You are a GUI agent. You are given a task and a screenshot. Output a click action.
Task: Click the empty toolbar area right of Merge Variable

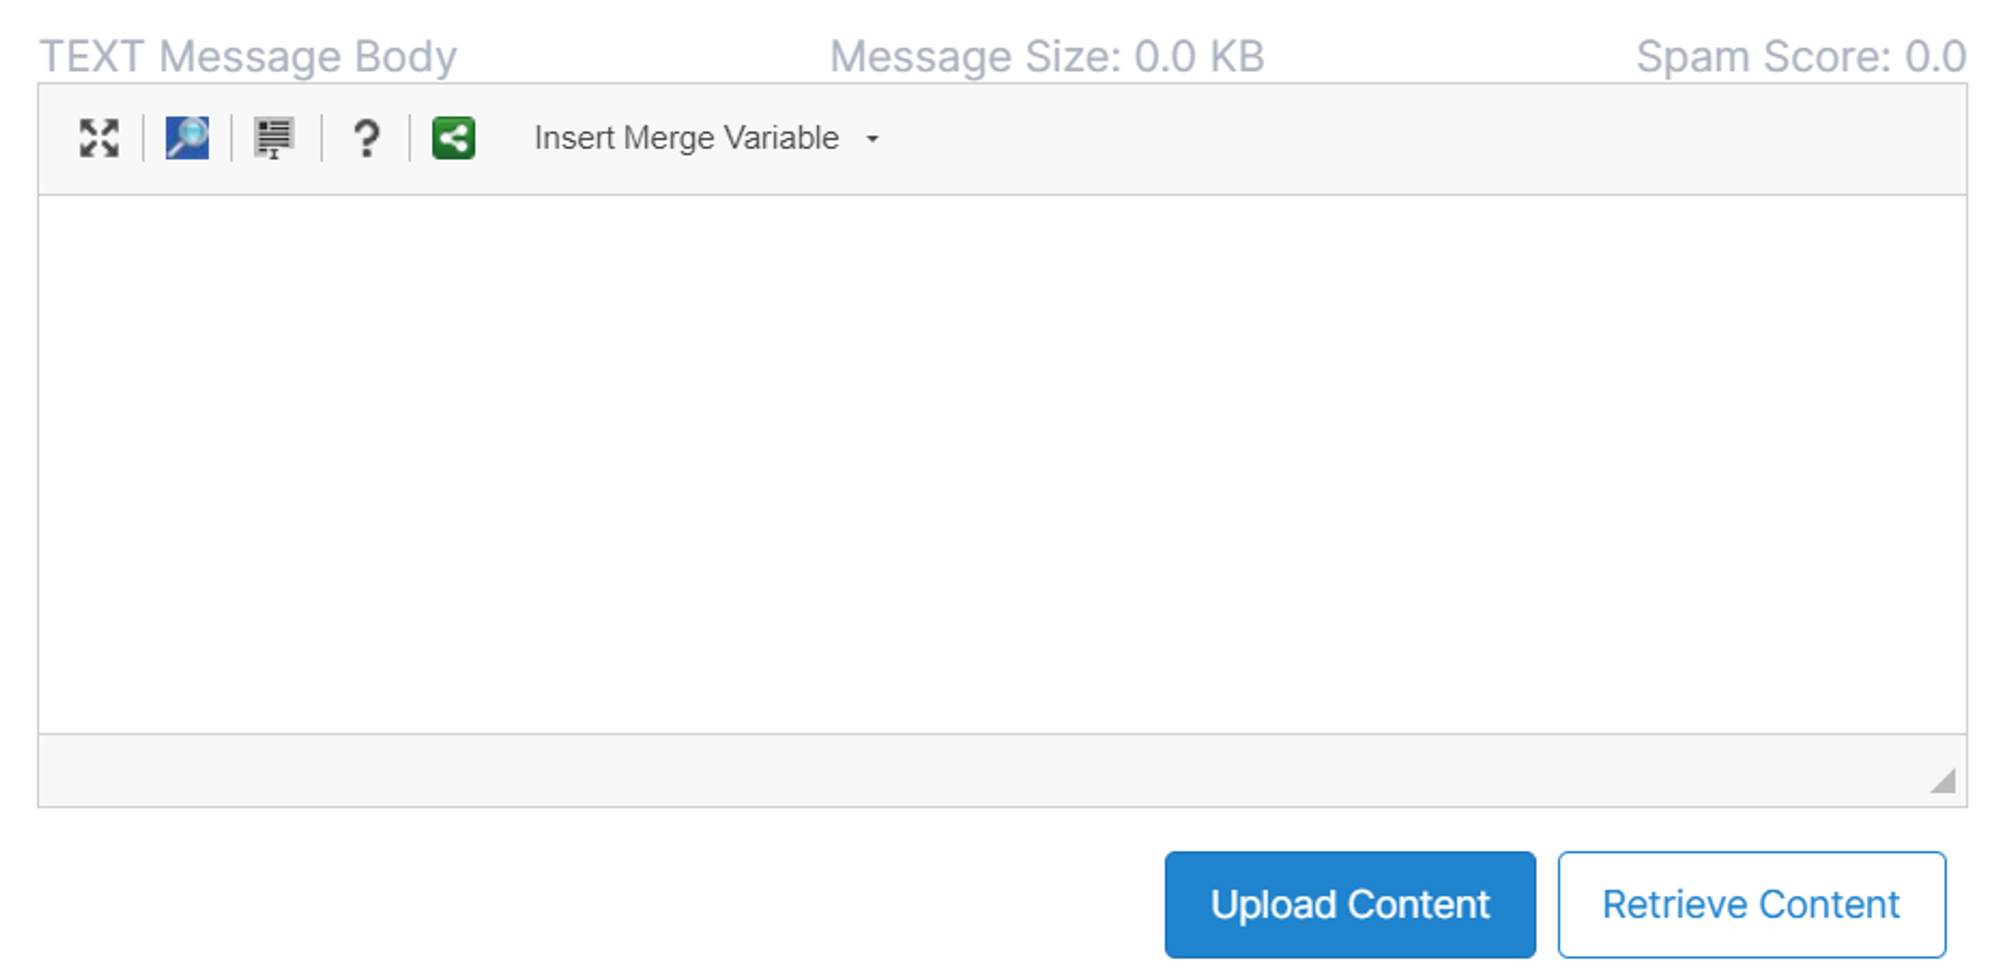[x=1400, y=138]
